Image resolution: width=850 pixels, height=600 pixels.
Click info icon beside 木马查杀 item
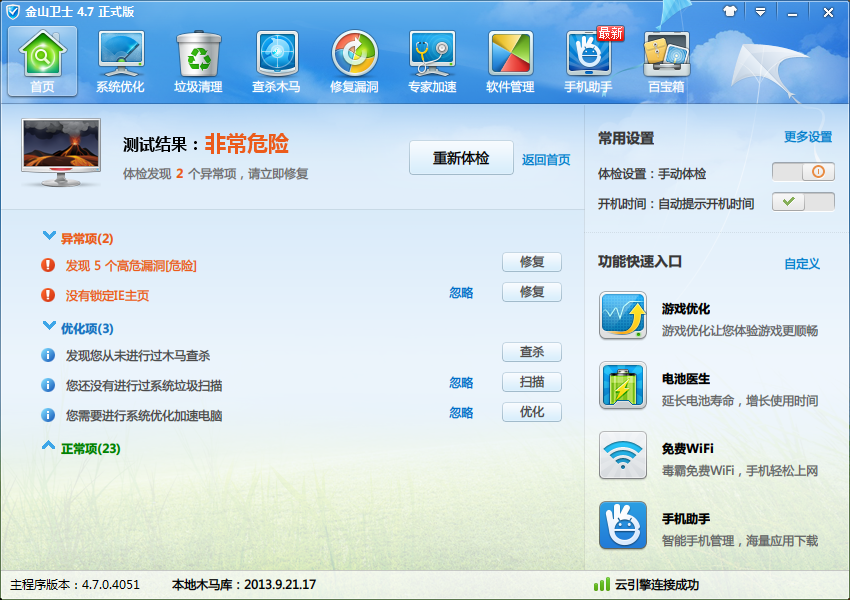tap(48, 355)
